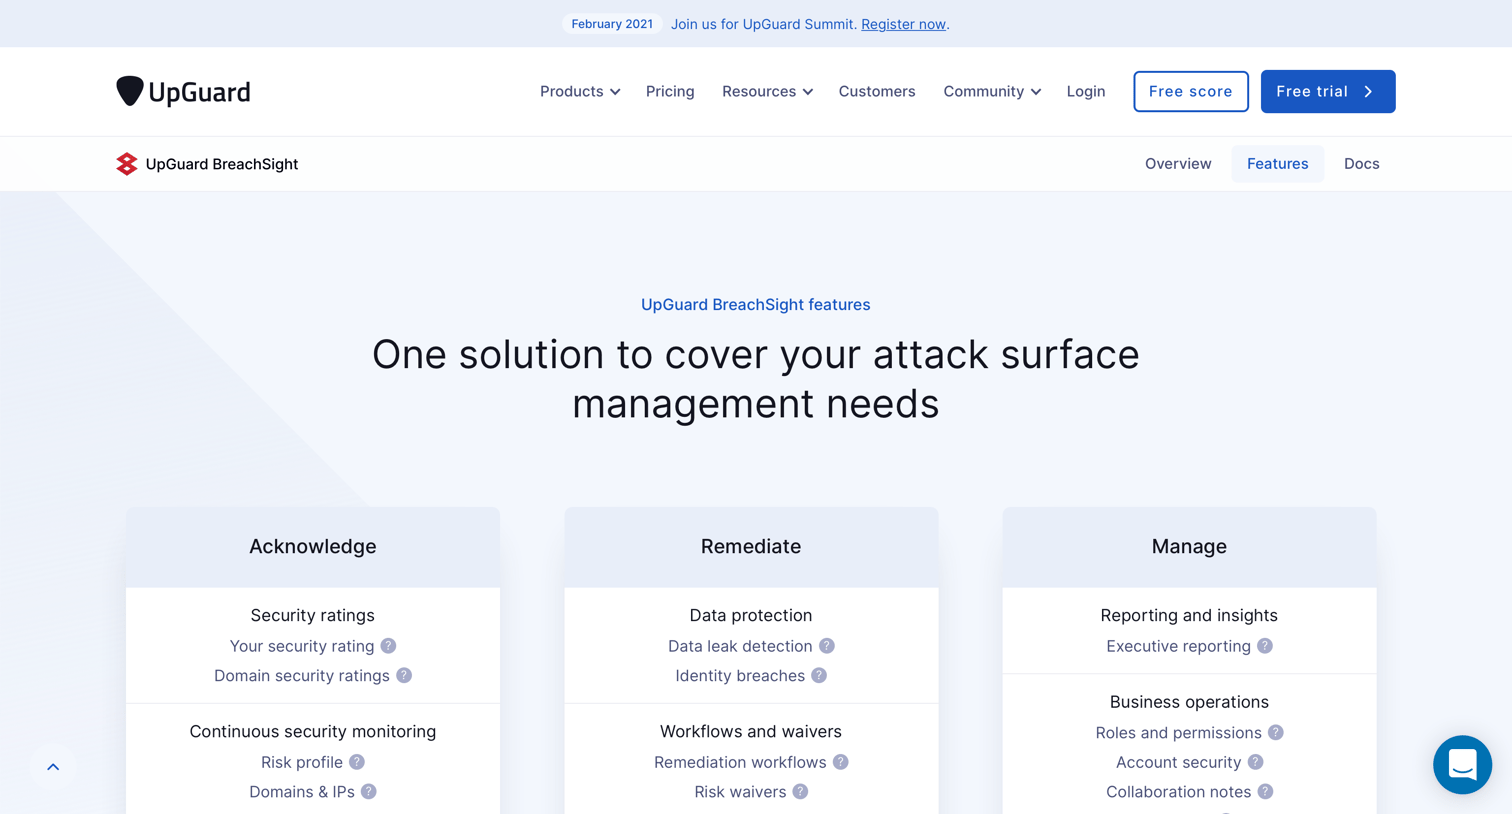Expand the Community dropdown menu
This screenshot has height=814, width=1512.
tap(992, 91)
